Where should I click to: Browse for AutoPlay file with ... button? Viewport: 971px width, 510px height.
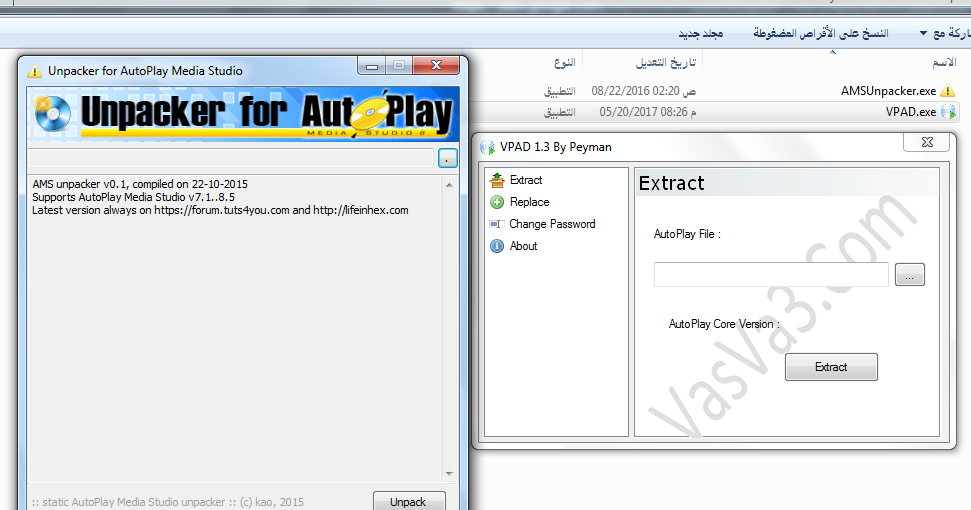pos(910,274)
